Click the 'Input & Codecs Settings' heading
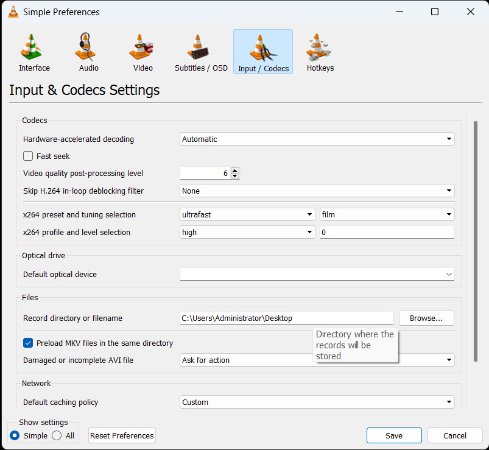Image resolution: width=489 pixels, height=450 pixels. tap(84, 90)
